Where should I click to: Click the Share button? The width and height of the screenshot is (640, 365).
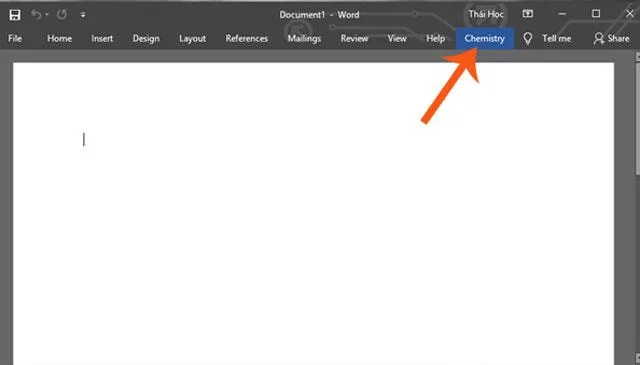click(x=611, y=38)
